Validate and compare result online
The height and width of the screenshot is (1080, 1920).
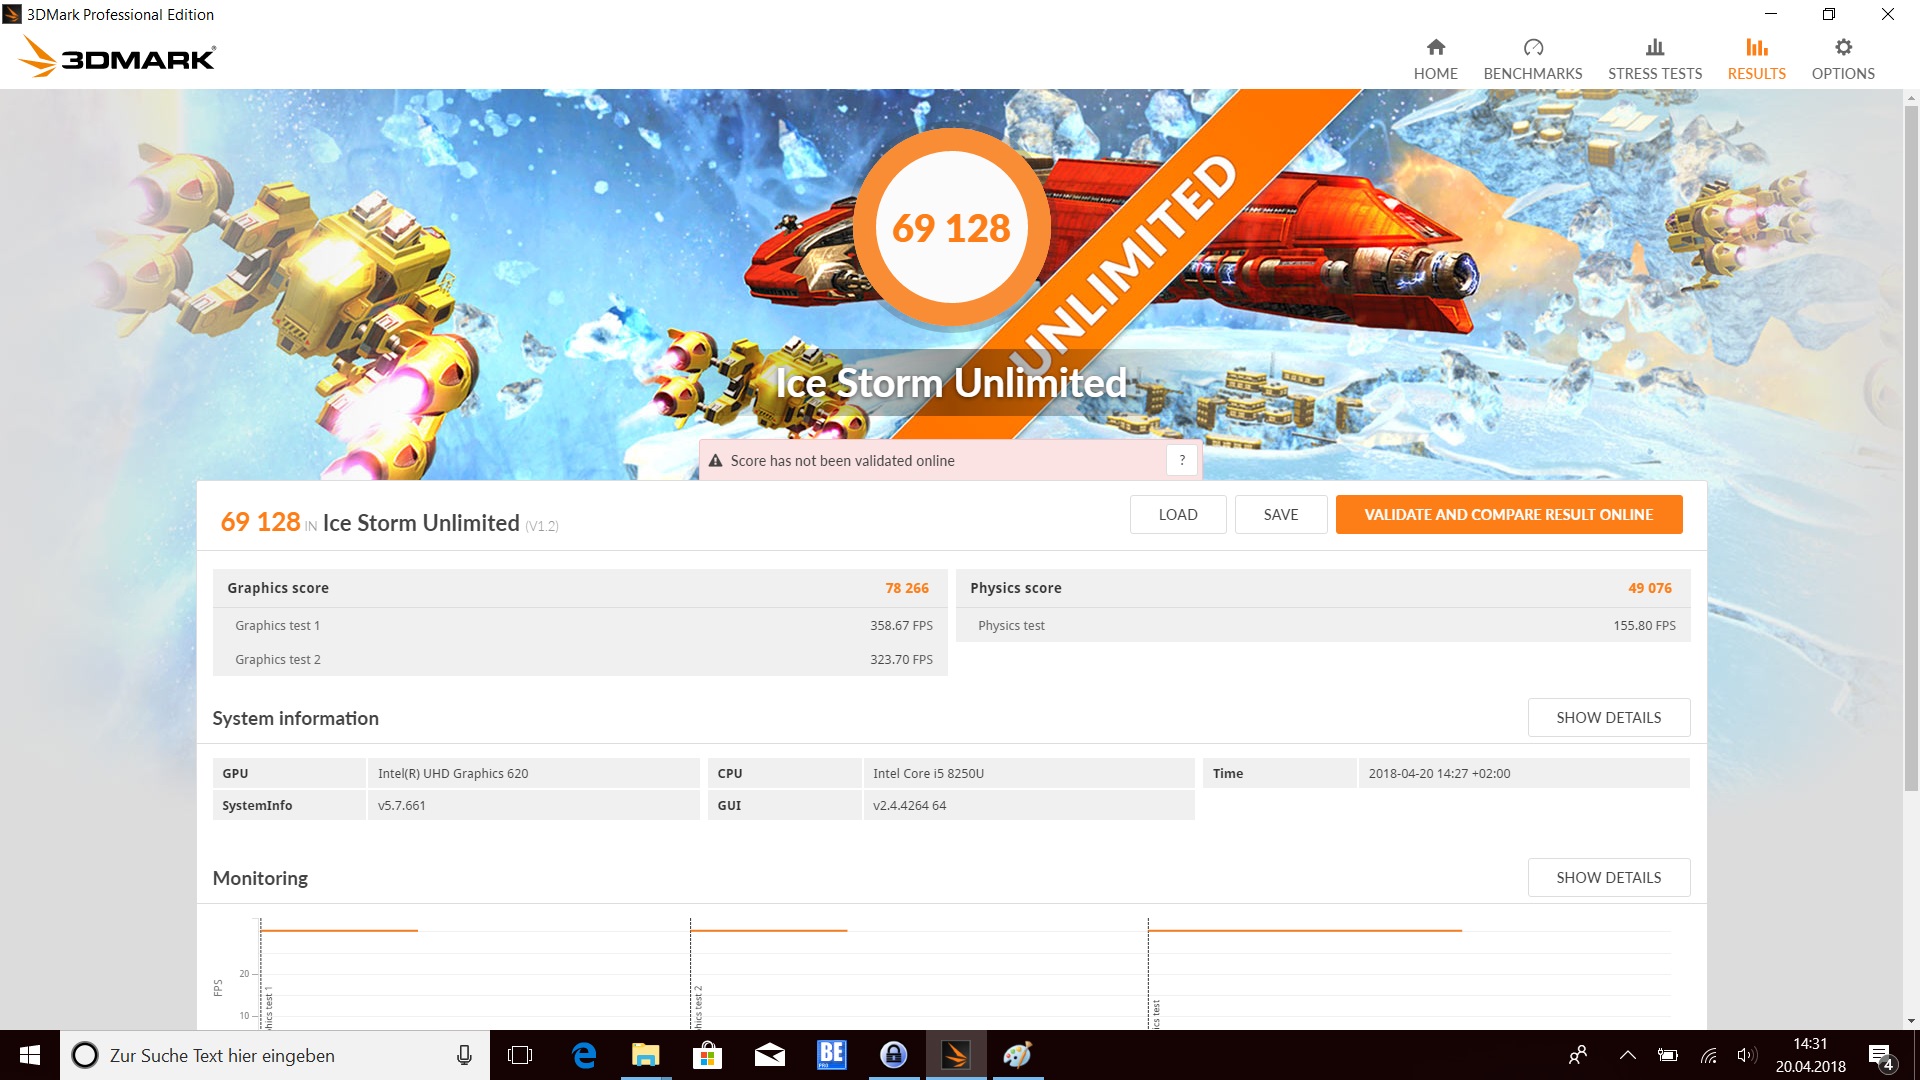pos(1508,515)
